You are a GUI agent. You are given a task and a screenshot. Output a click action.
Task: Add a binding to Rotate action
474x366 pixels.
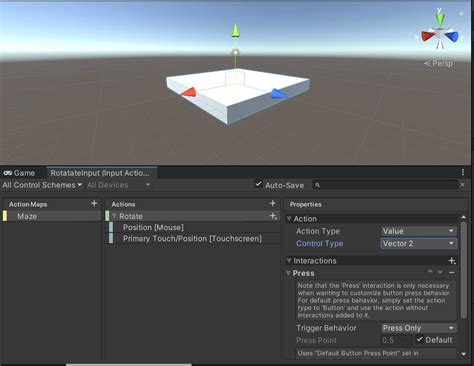273,216
